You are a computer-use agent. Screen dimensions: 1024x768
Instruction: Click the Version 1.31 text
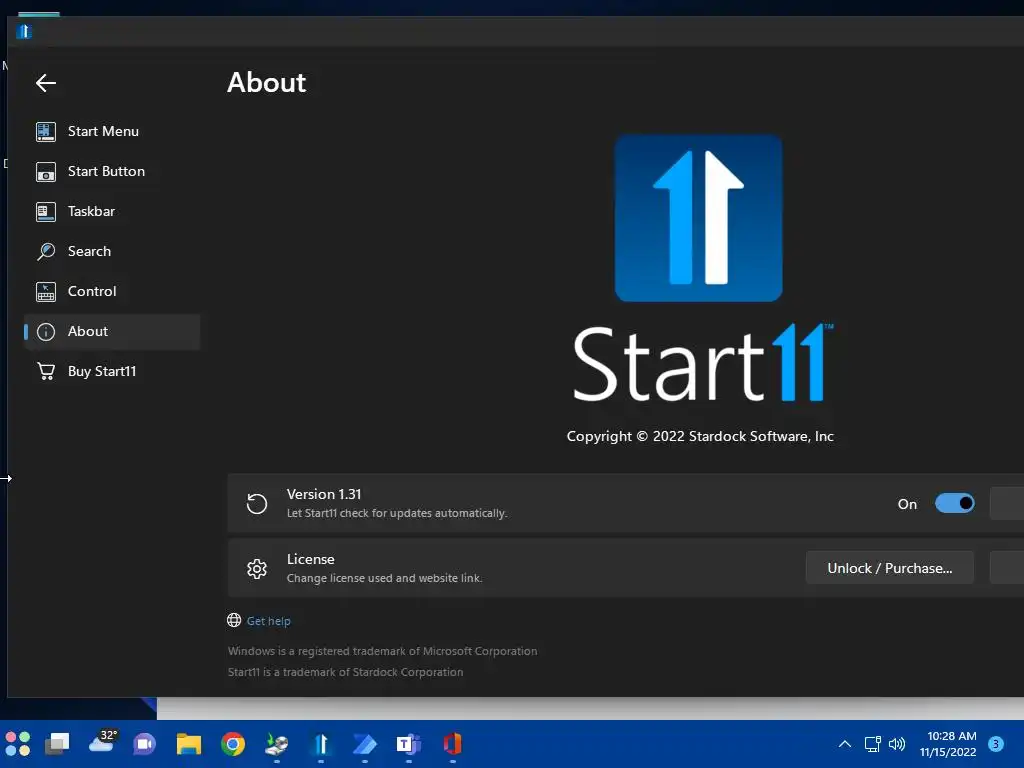click(324, 494)
